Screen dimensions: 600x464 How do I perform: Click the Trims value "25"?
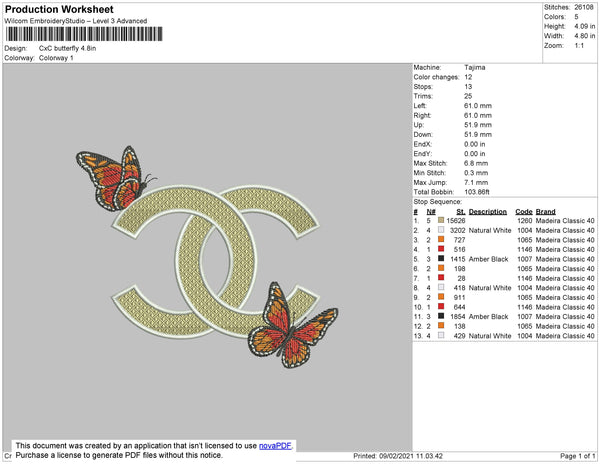468,96
